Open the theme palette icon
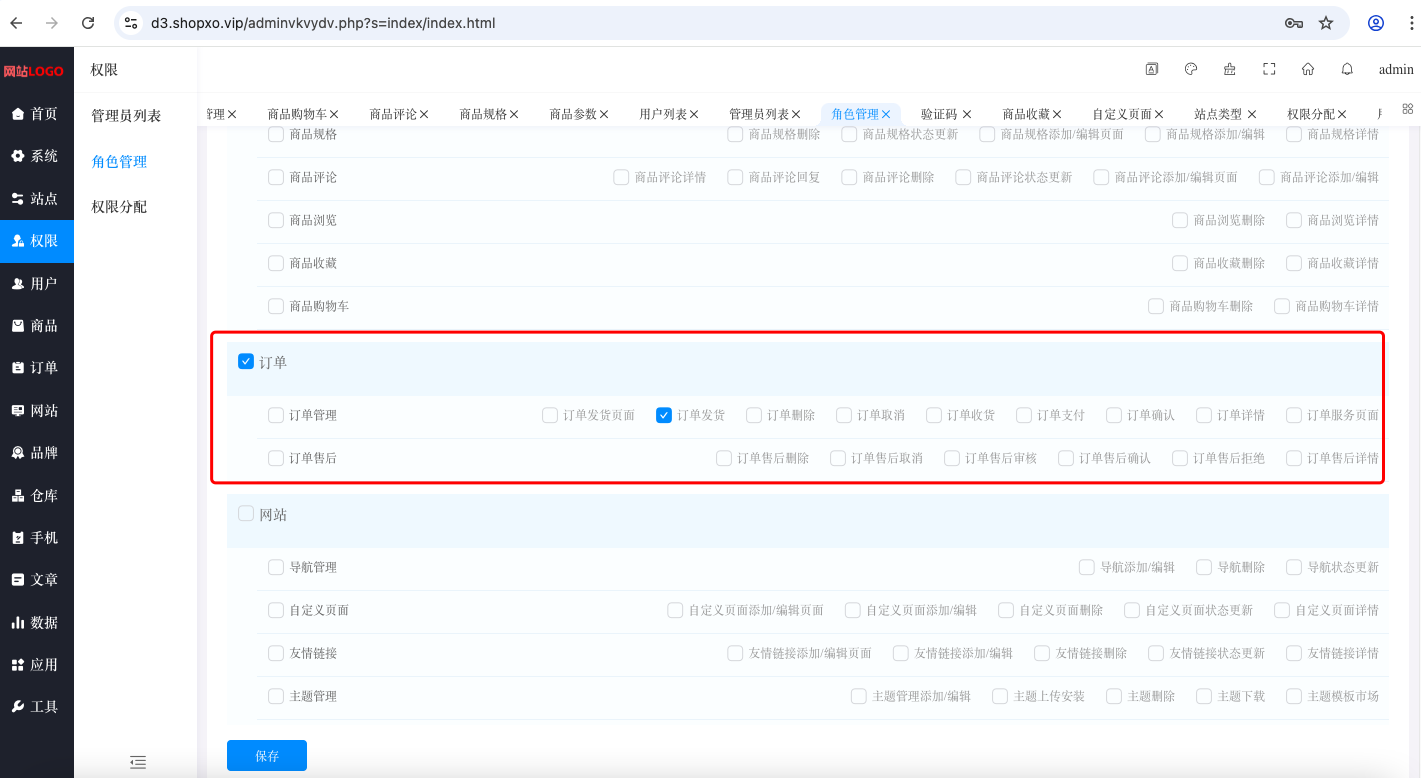The width and height of the screenshot is (1421, 778). 1191,69
